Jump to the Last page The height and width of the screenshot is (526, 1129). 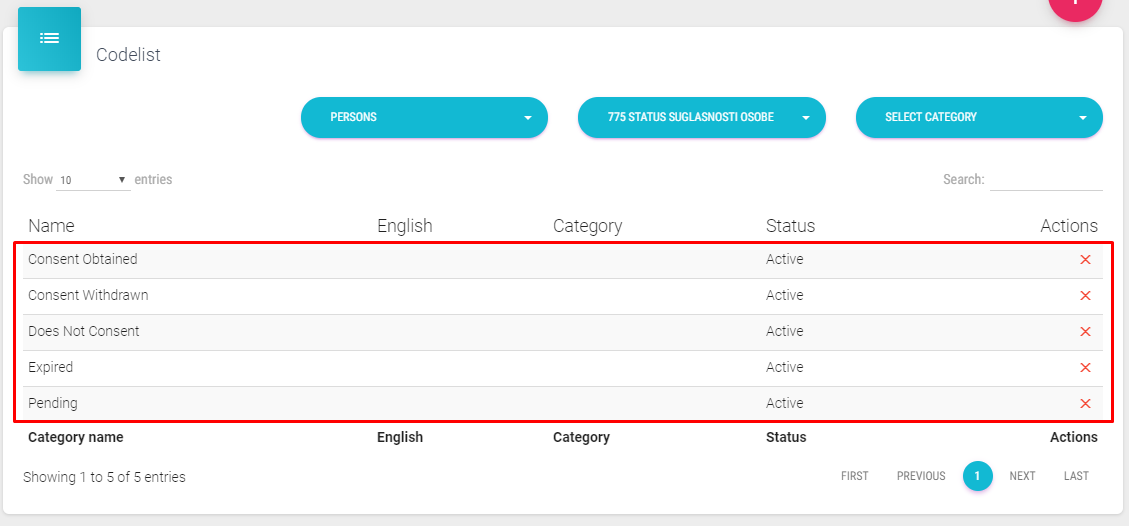pyautogui.click(x=1076, y=476)
